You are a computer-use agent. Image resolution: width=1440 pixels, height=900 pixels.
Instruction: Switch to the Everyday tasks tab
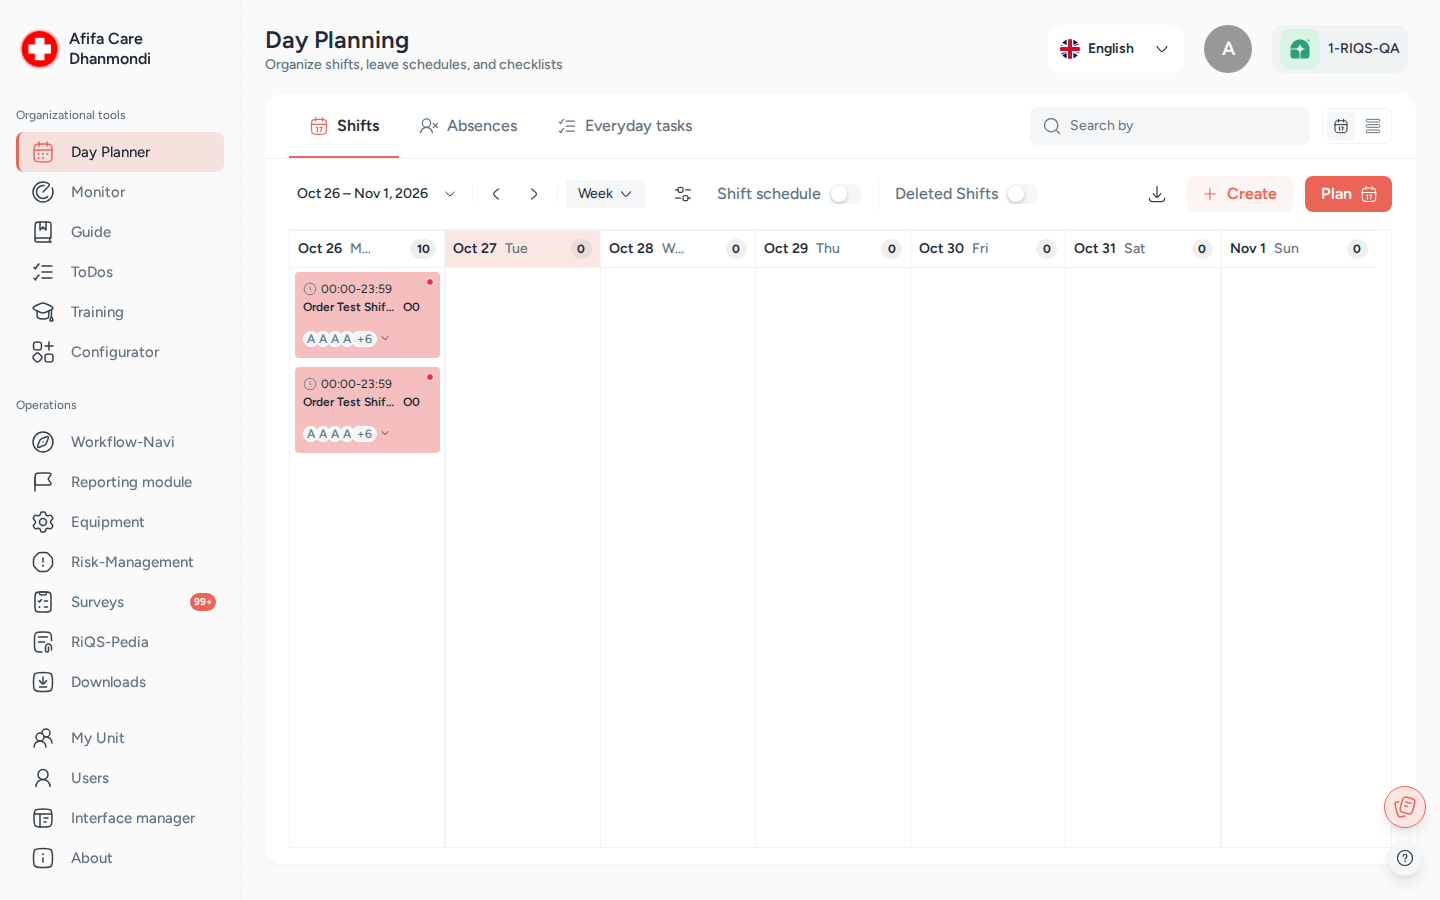click(x=625, y=126)
